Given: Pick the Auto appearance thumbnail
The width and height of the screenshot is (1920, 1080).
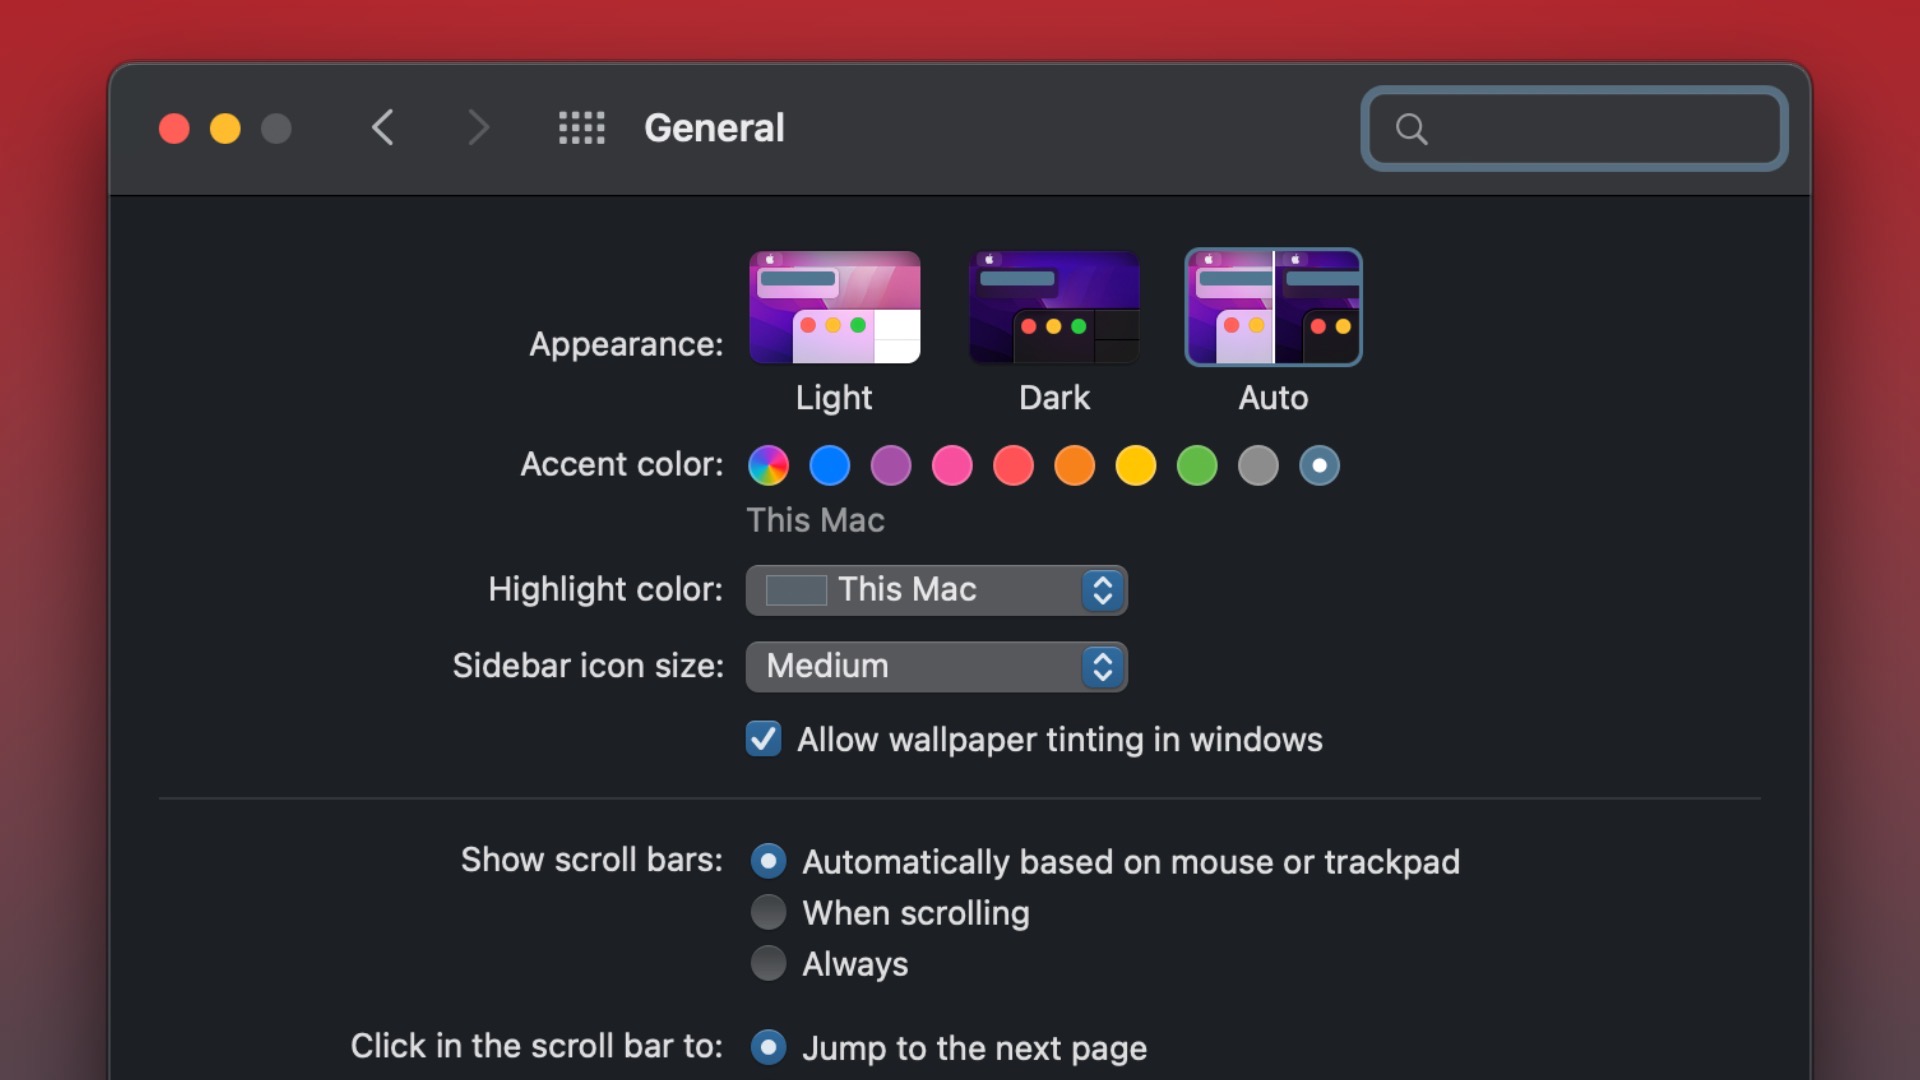Looking at the screenshot, I should [1273, 307].
